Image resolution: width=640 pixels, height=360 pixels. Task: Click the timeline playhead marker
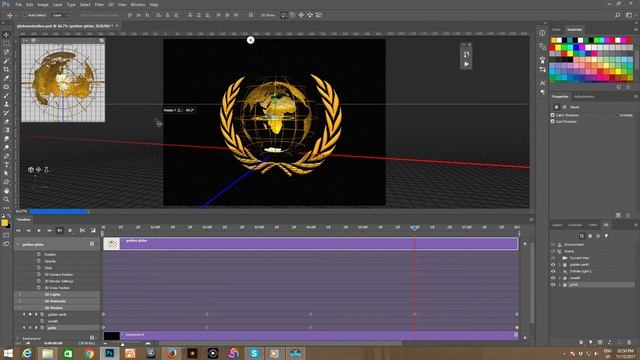point(414,228)
